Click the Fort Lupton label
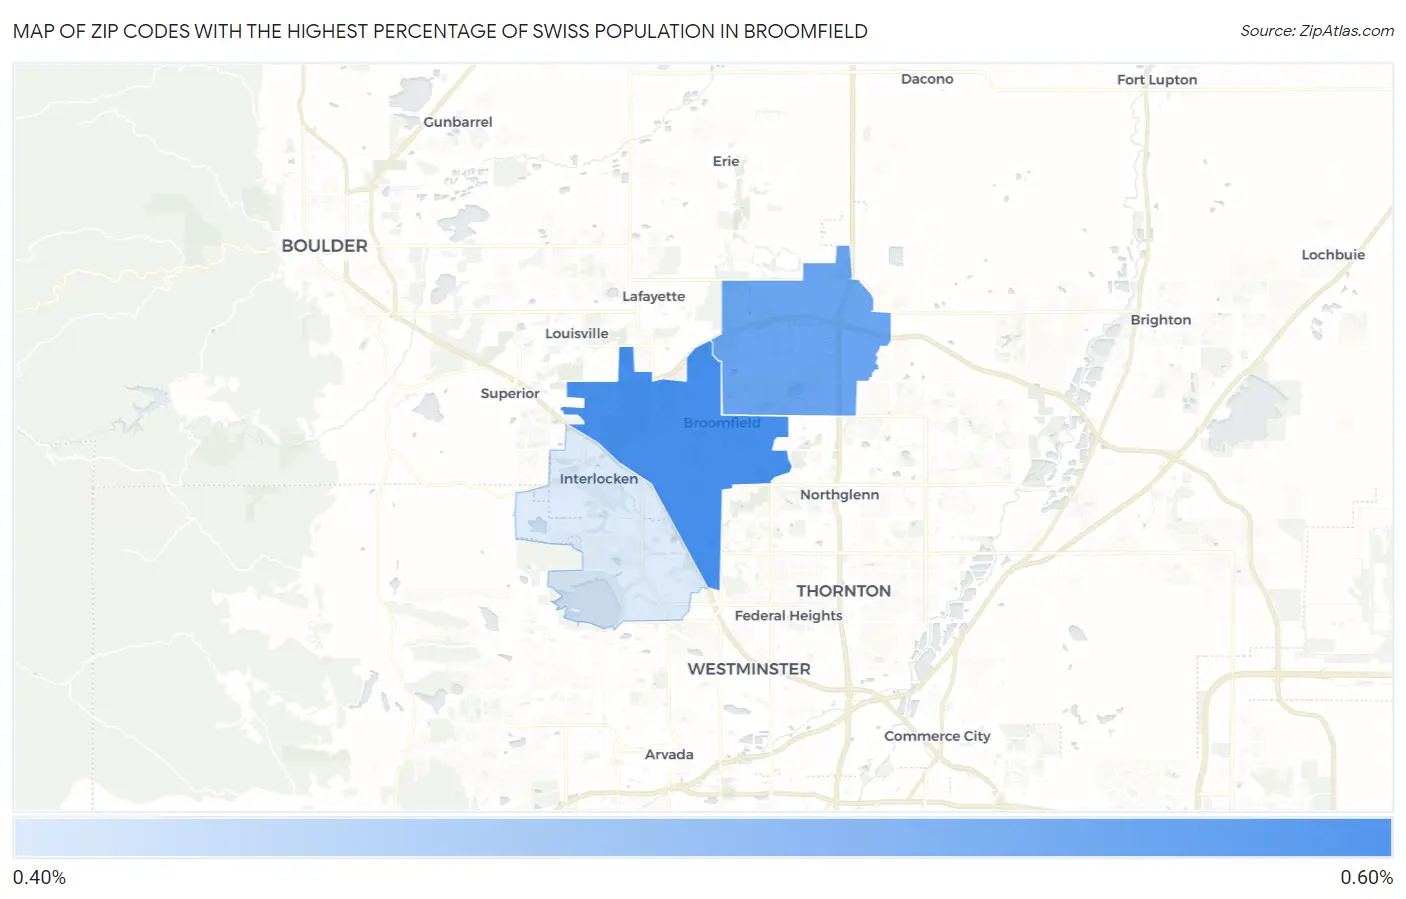1406x899 pixels. [1157, 80]
